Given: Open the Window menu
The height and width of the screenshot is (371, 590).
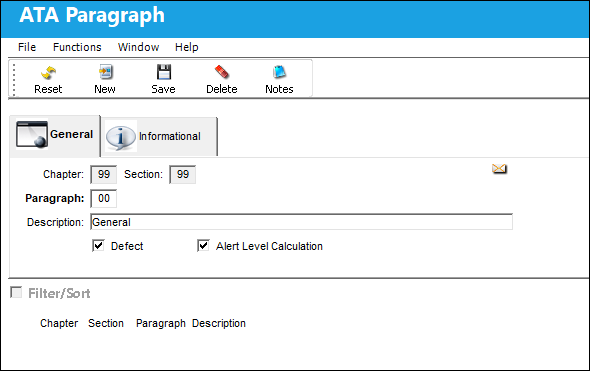Looking at the screenshot, I should click(138, 47).
